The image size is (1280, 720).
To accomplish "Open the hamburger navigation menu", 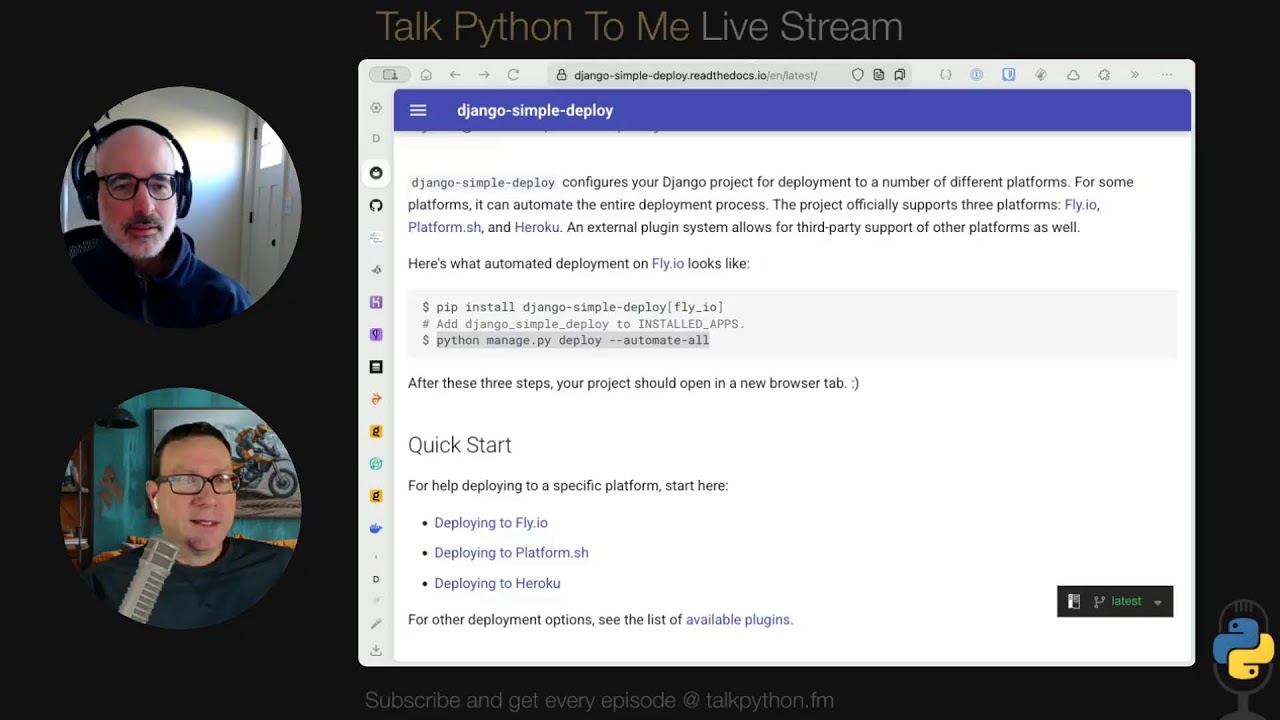I will tap(418, 111).
